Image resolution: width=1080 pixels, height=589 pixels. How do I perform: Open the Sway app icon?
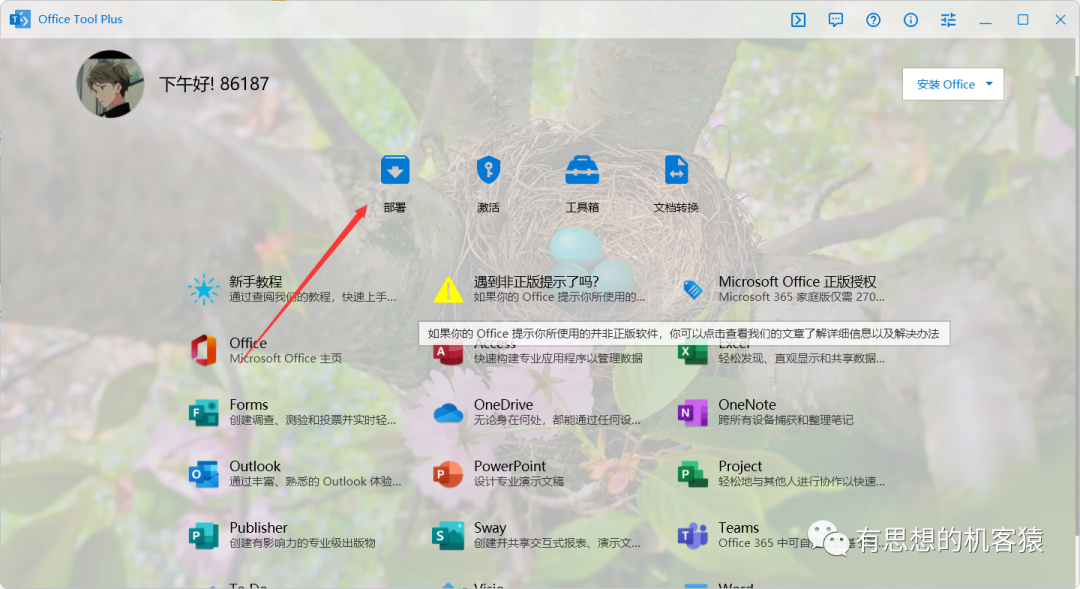tap(448, 535)
